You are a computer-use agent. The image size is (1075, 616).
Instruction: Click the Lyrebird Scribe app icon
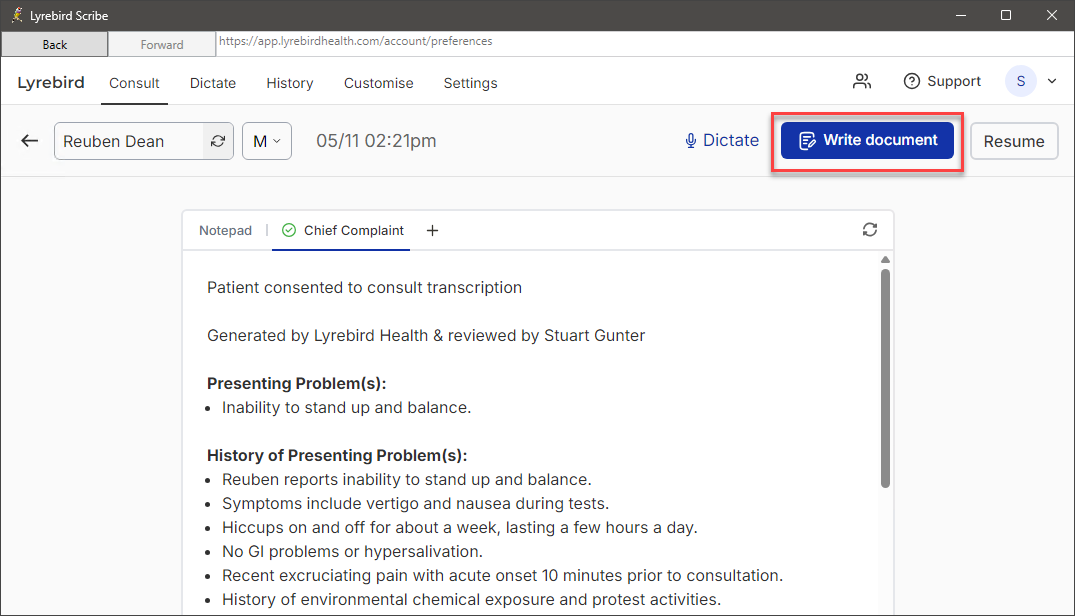(16, 15)
